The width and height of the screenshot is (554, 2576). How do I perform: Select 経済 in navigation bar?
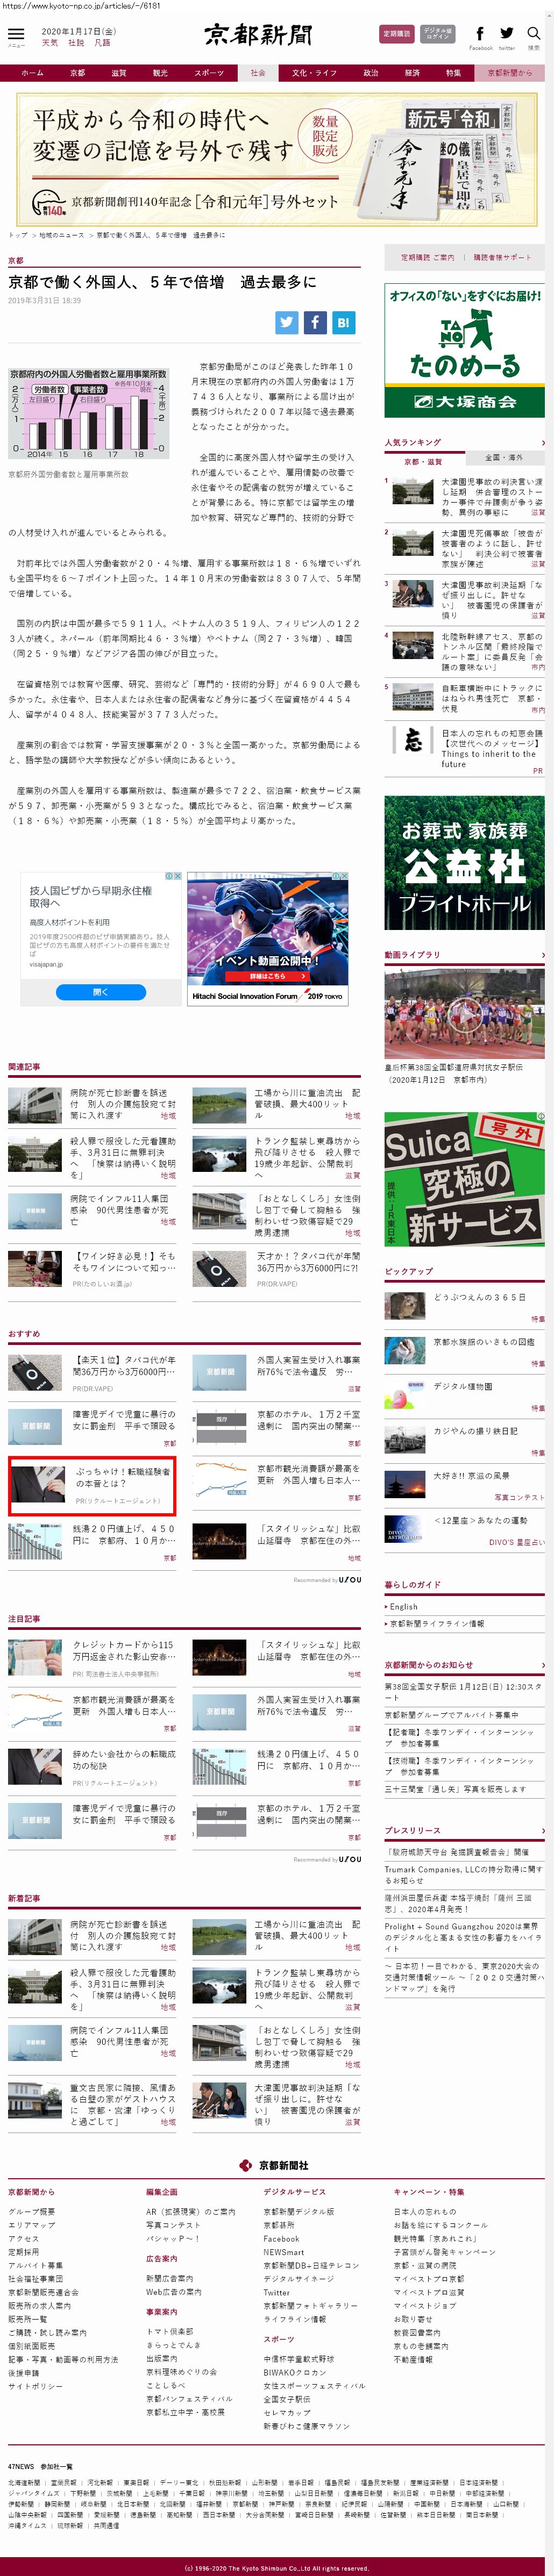(412, 73)
